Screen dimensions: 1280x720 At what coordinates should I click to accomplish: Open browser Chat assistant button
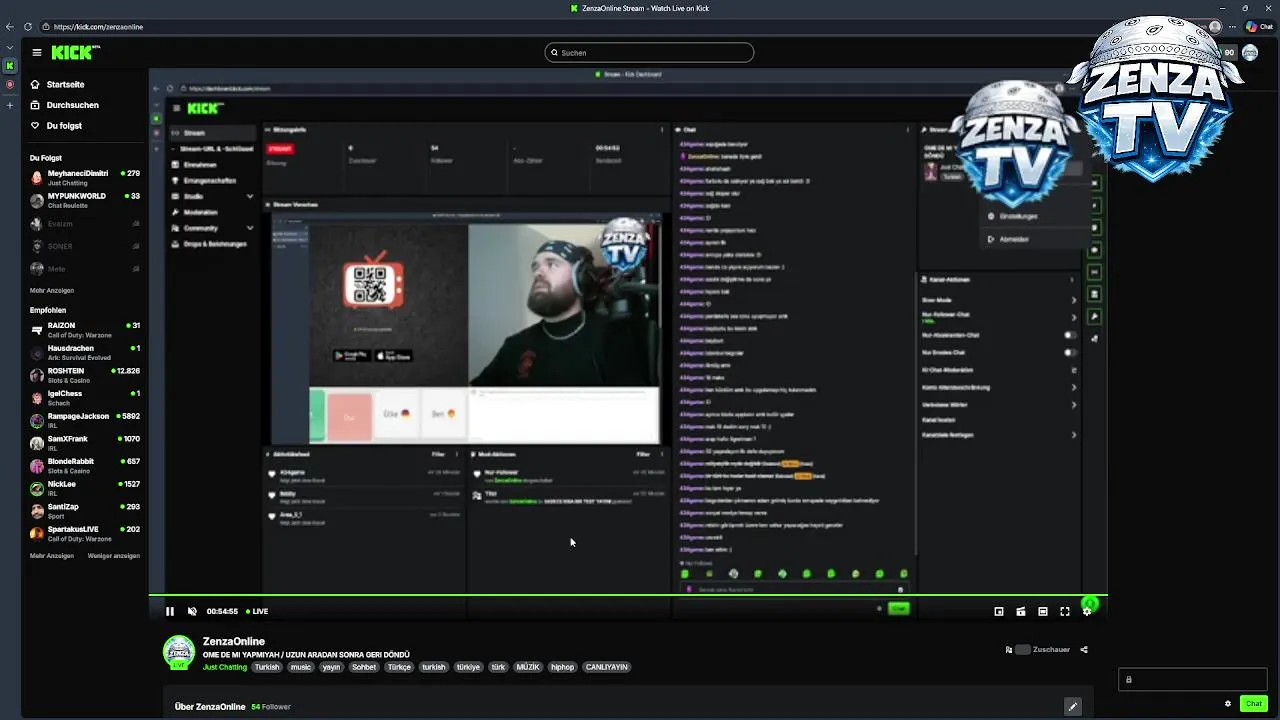(1259, 27)
